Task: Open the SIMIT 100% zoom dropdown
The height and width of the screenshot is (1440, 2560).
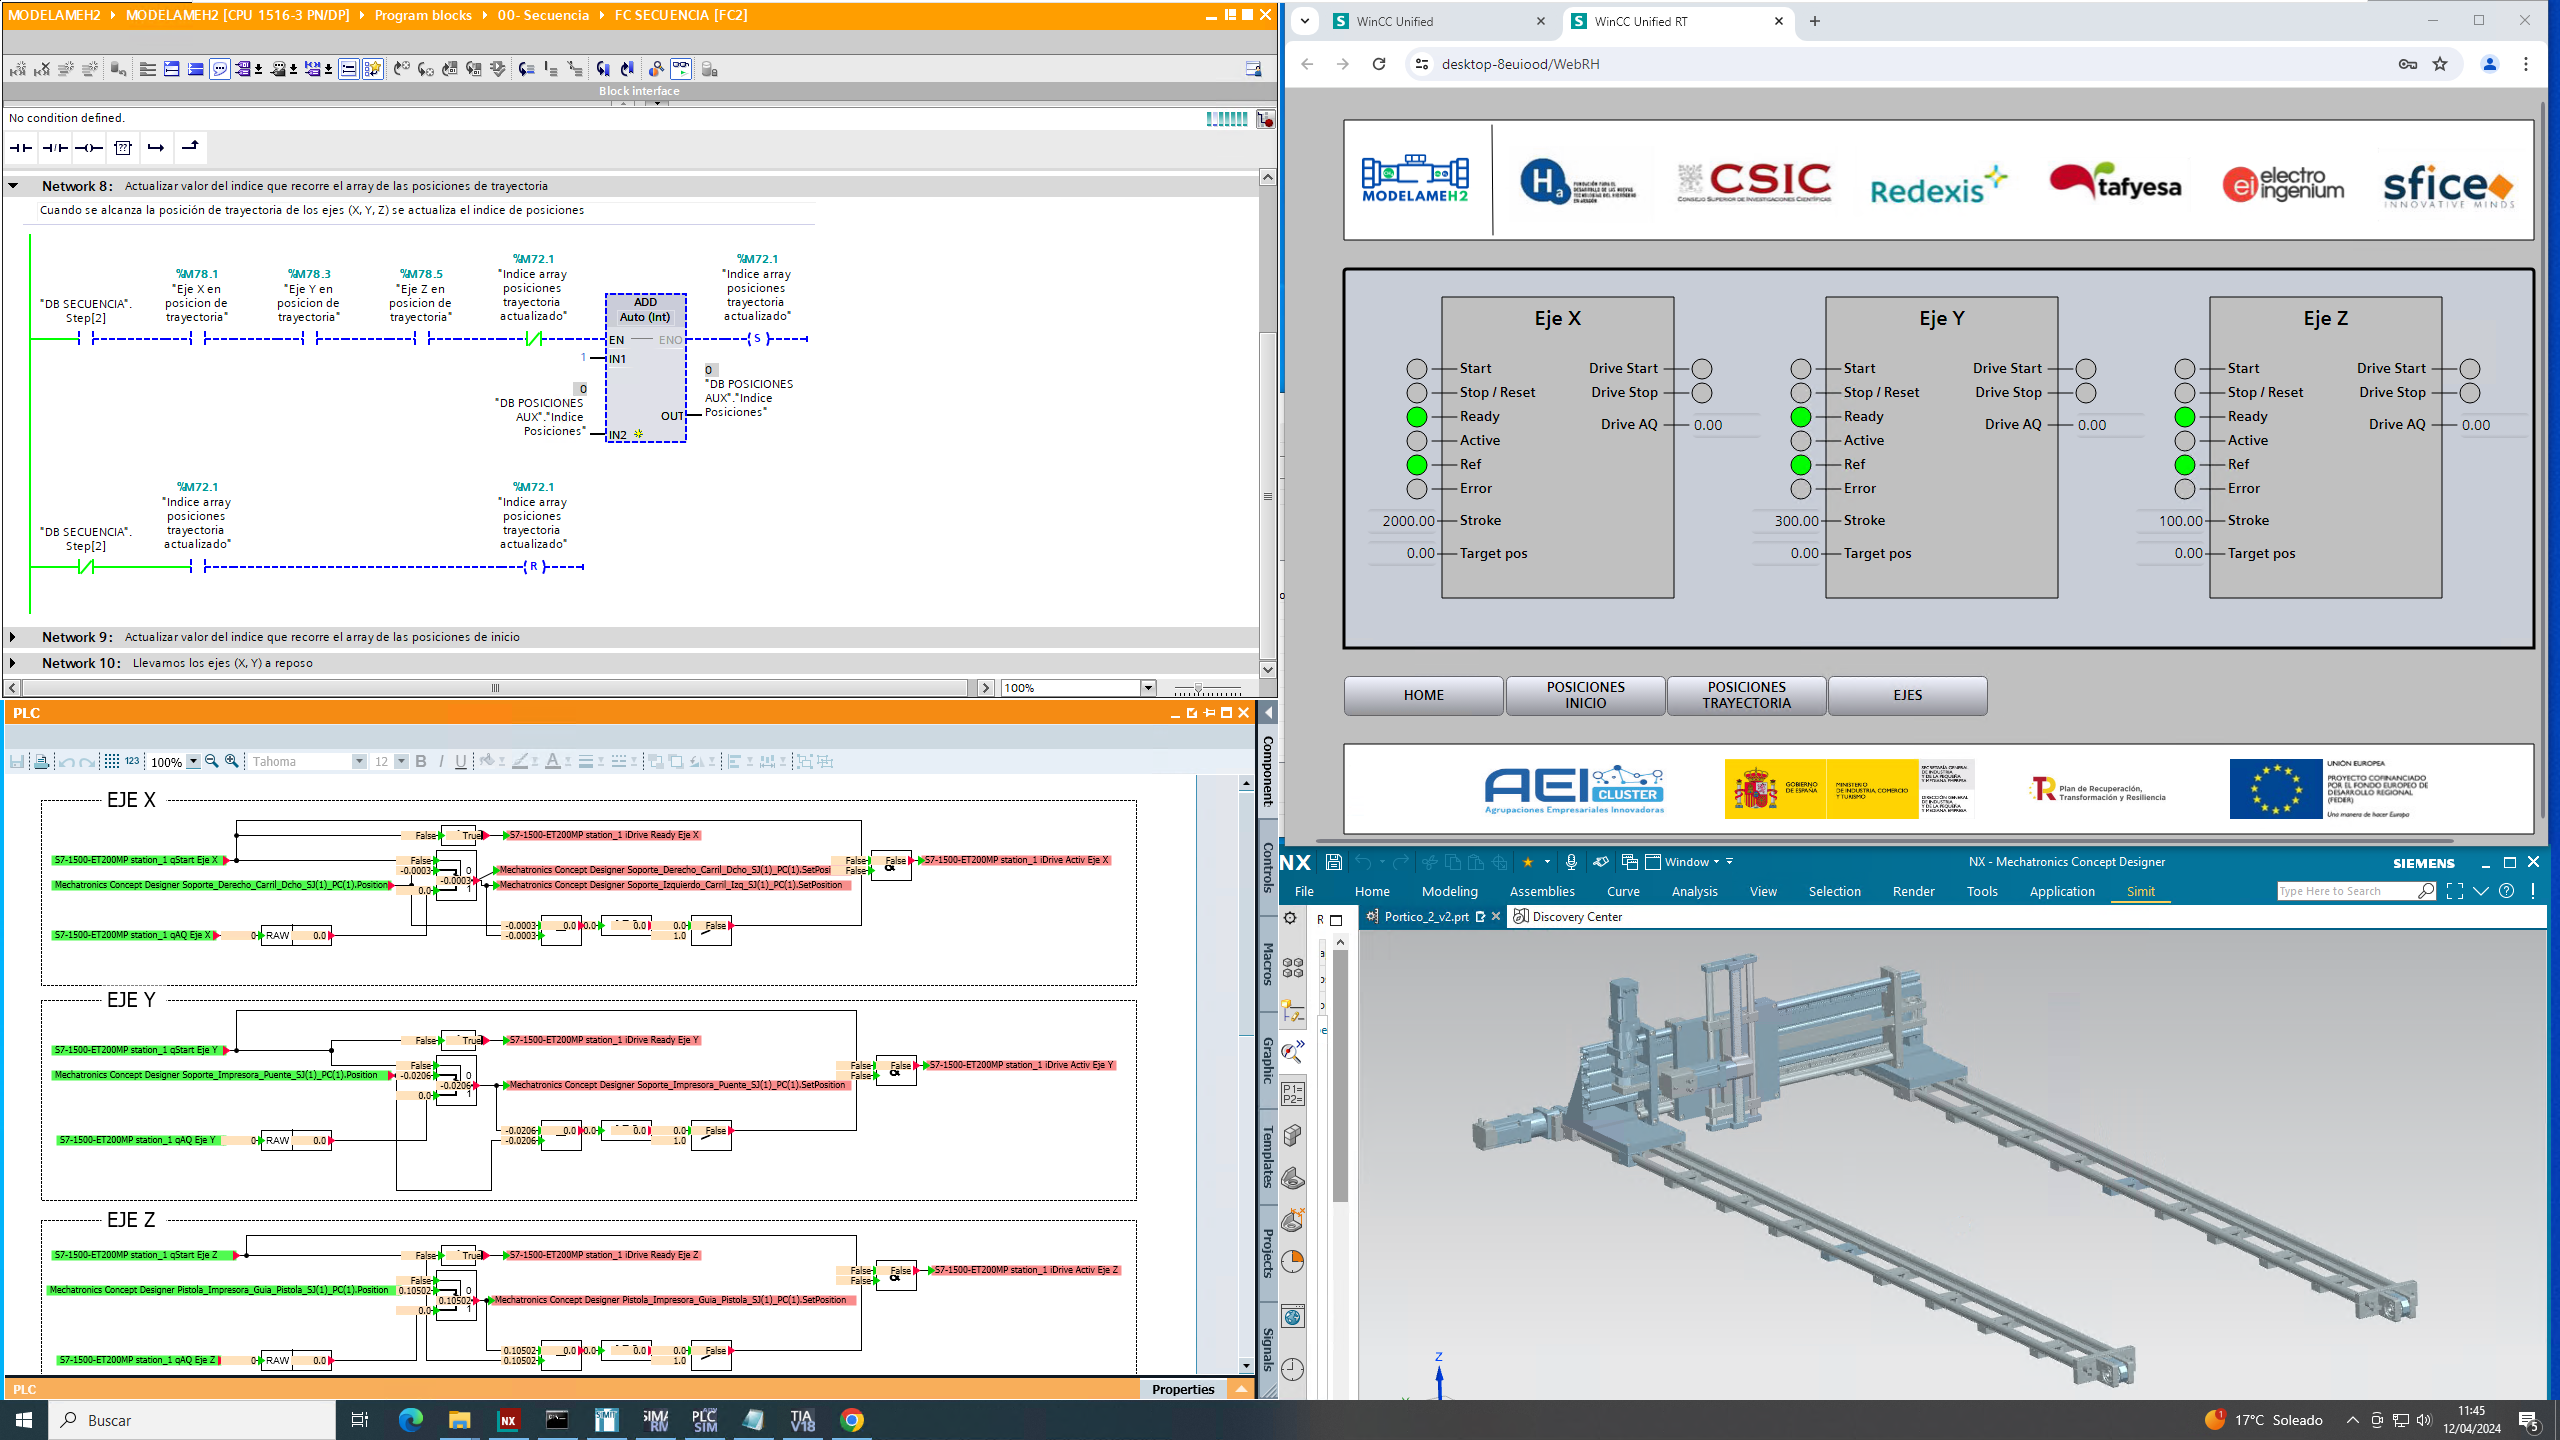Action: (x=193, y=762)
